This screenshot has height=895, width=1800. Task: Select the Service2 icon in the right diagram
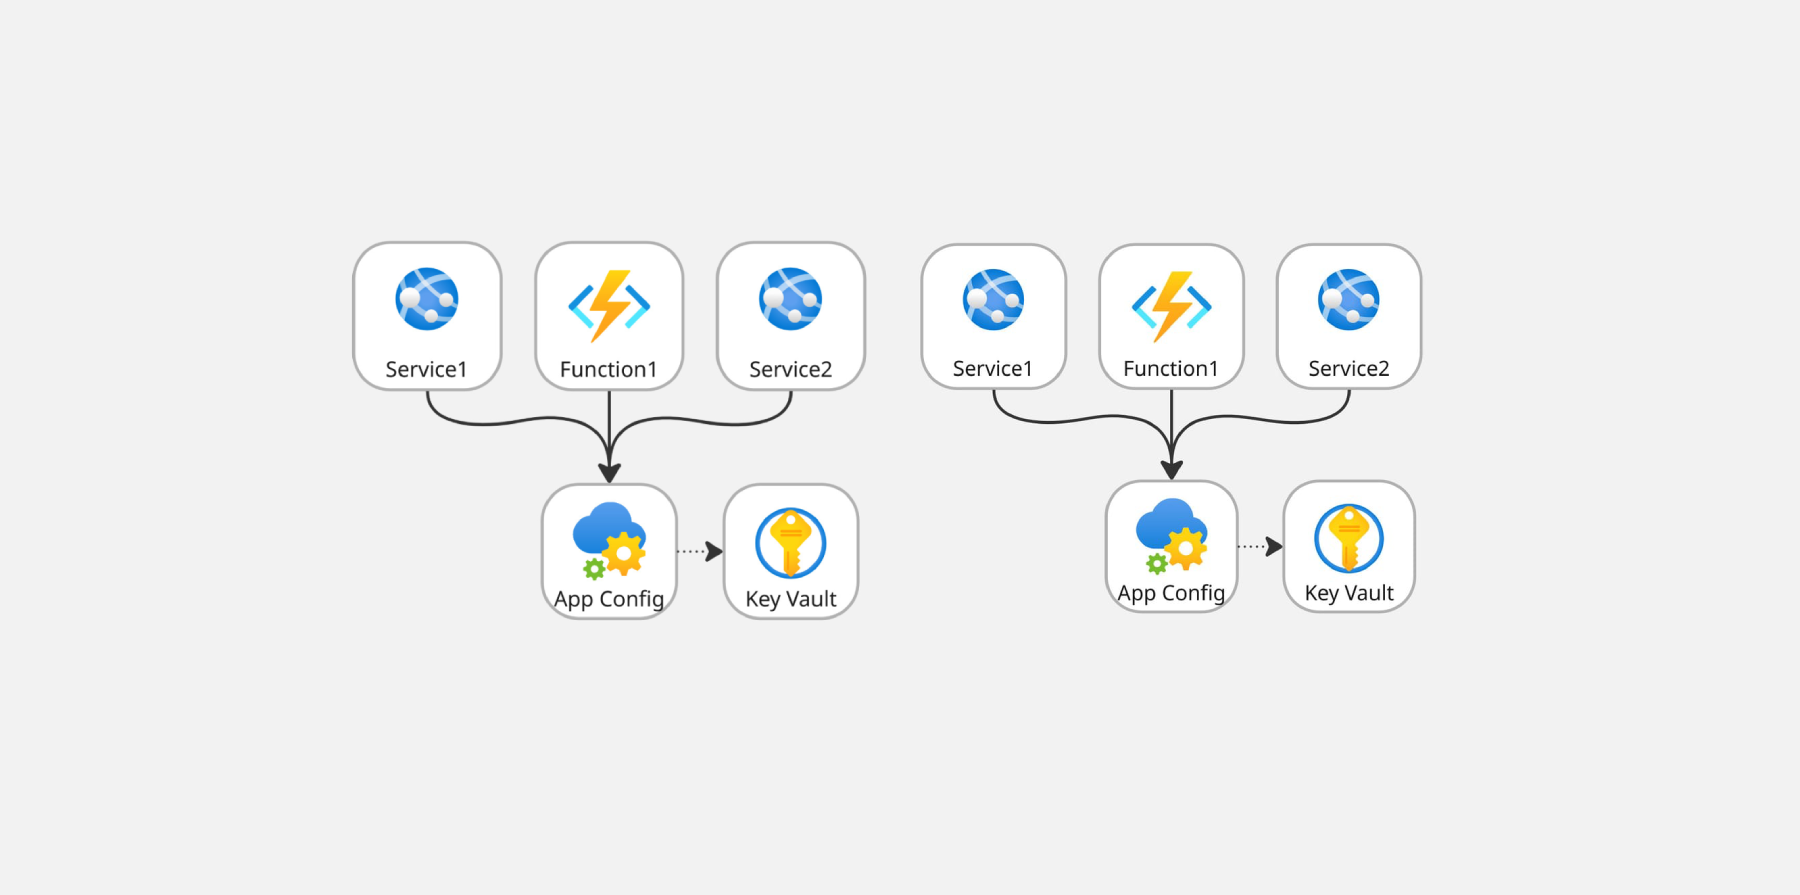[1349, 299]
